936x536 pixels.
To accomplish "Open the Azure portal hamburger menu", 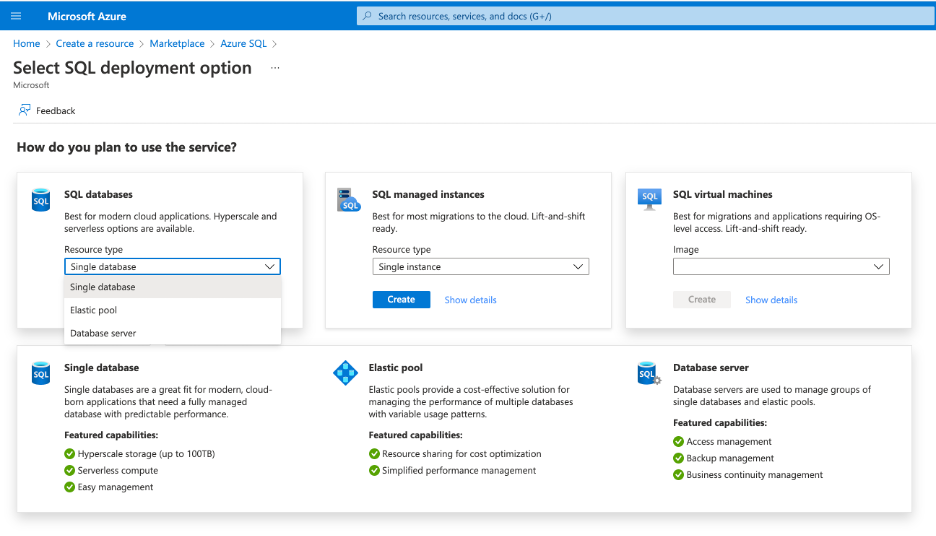I will click(16, 16).
